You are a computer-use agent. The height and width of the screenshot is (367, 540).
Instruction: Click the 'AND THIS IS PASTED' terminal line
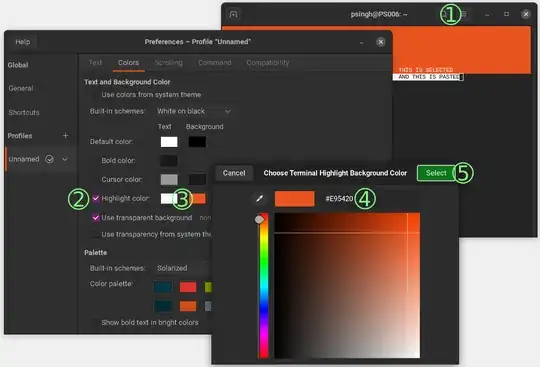(429, 77)
